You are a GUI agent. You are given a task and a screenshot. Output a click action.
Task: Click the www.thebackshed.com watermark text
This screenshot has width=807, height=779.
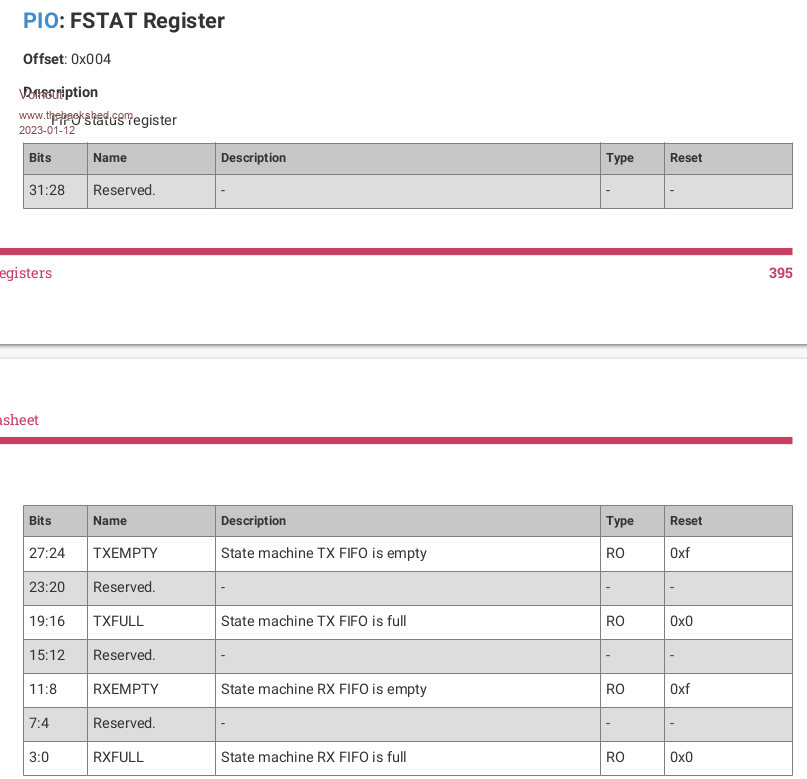pyautogui.click(x=76, y=115)
